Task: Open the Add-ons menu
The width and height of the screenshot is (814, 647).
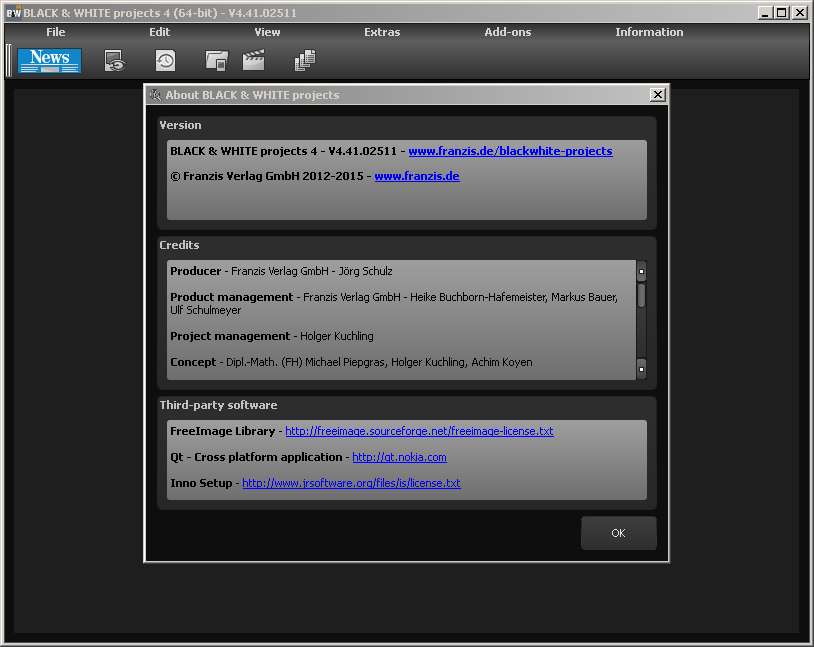Action: click(508, 32)
